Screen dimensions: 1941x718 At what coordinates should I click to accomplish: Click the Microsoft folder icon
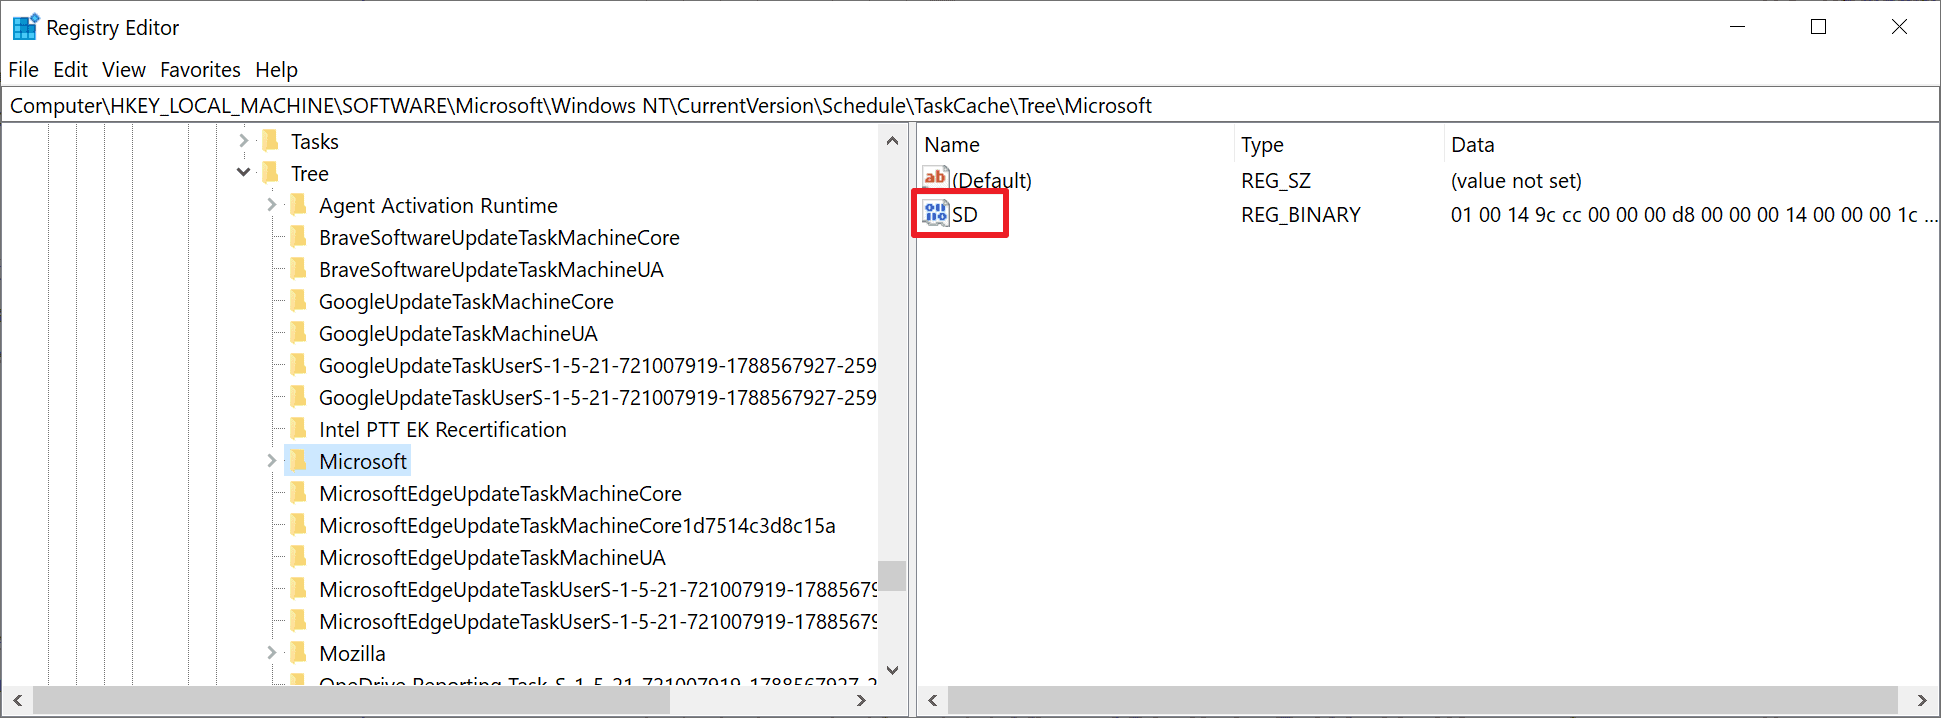tap(298, 461)
